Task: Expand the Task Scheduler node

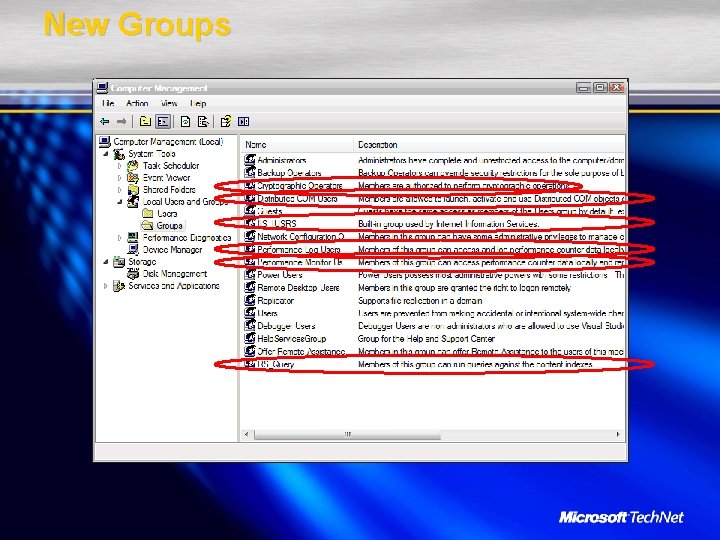Action: [x=119, y=165]
